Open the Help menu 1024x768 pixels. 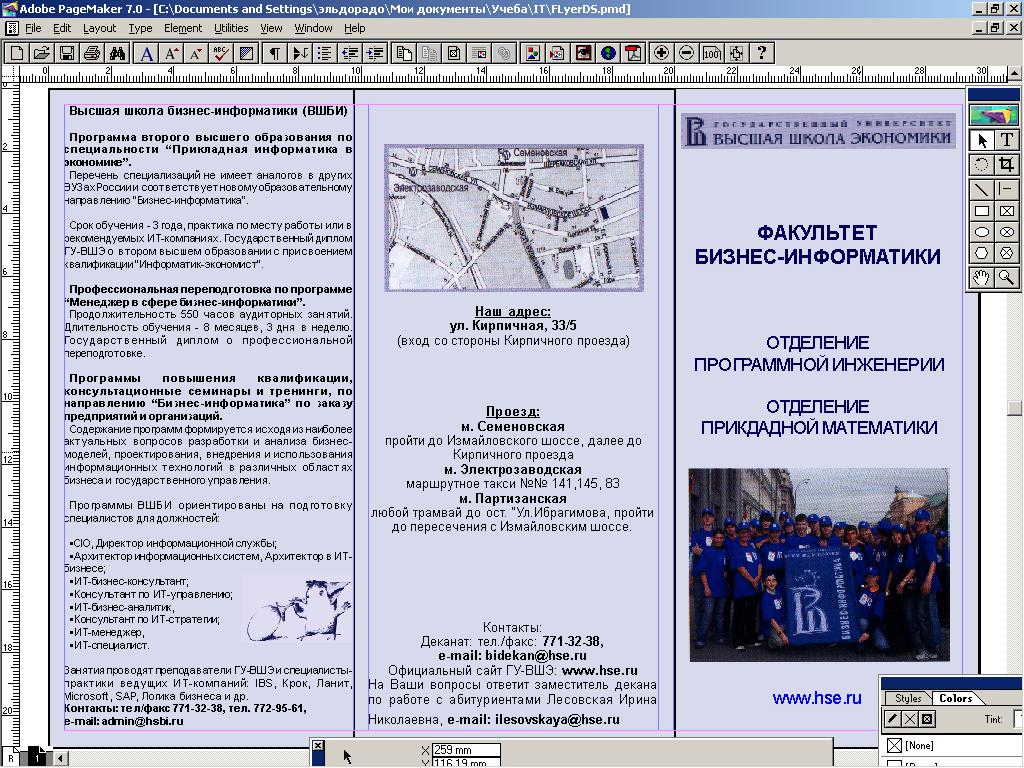click(355, 28)
